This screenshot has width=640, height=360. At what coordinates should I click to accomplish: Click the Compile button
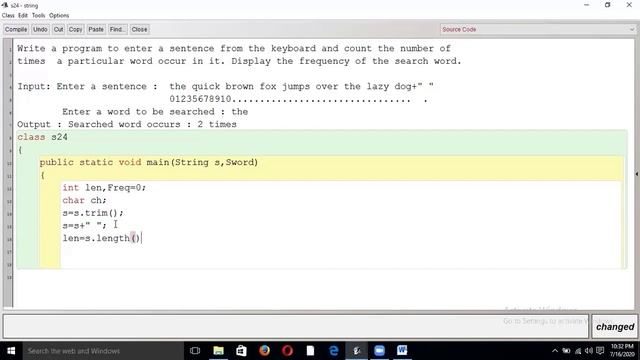(16, 29)
